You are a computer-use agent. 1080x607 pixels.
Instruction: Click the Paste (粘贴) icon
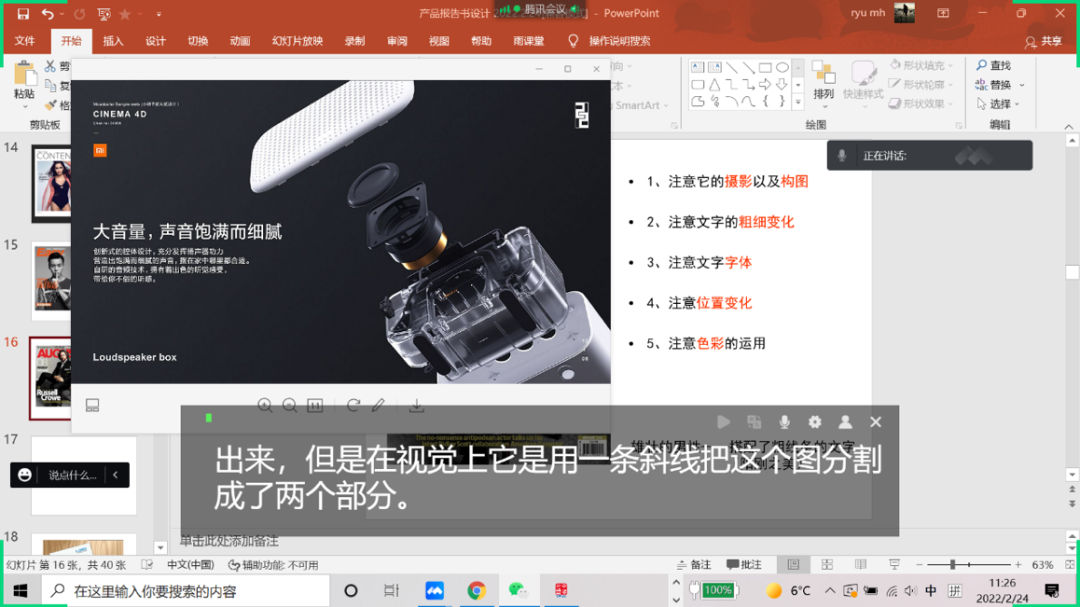24,80
